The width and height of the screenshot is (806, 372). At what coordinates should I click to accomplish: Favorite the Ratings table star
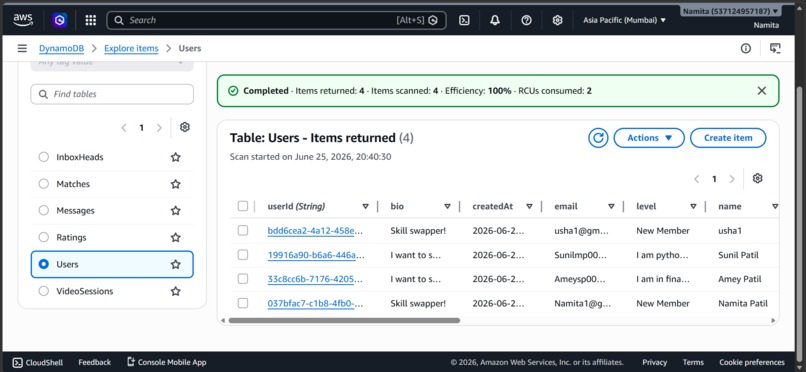click(175, 237)
